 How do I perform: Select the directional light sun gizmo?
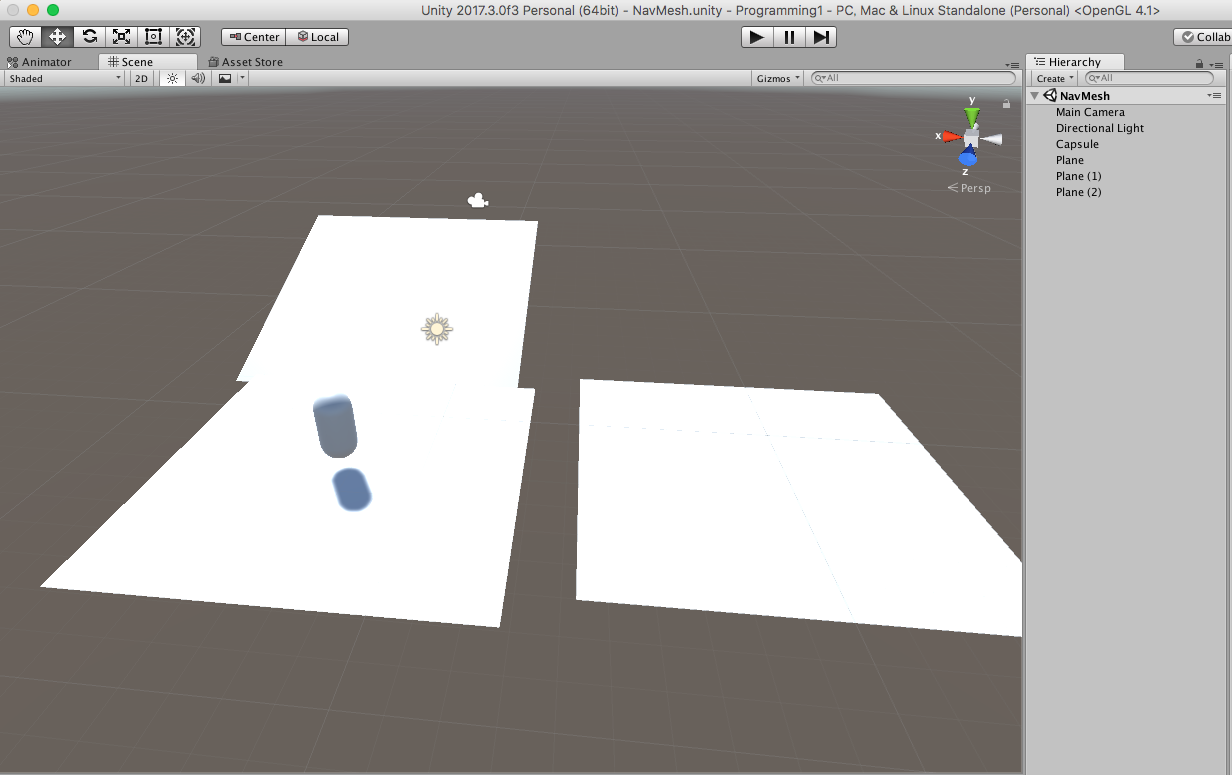[437, 329]
